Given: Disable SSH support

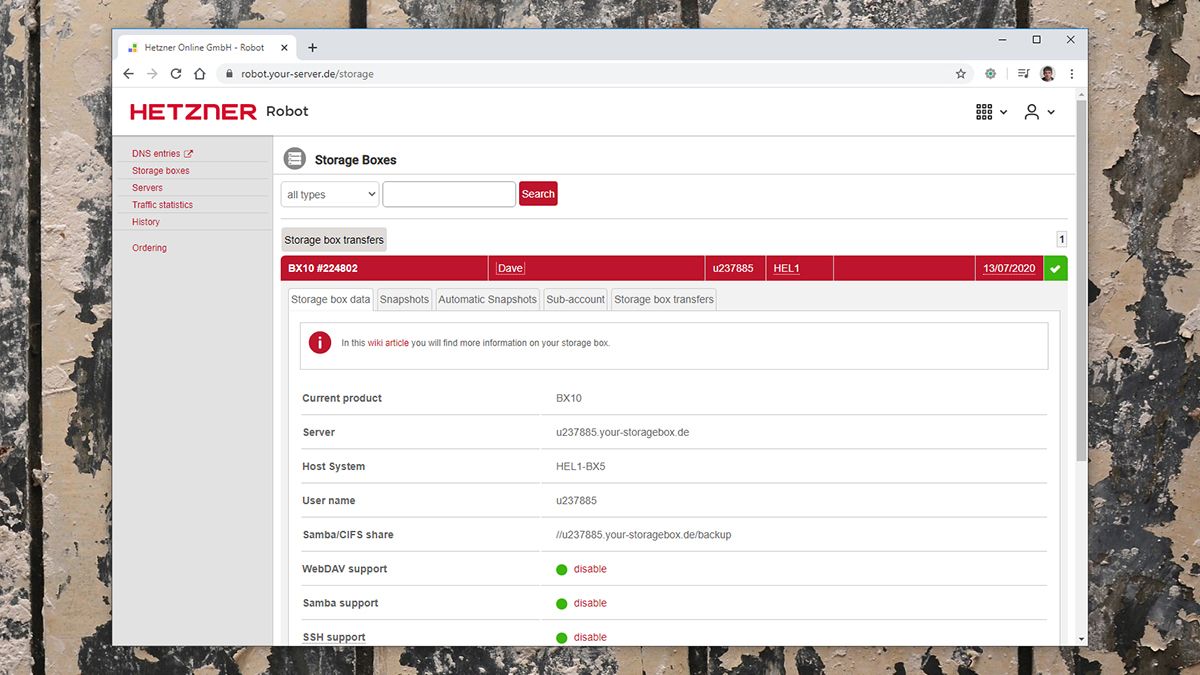Looking at the screenshot, I should (x=590, y=637).
